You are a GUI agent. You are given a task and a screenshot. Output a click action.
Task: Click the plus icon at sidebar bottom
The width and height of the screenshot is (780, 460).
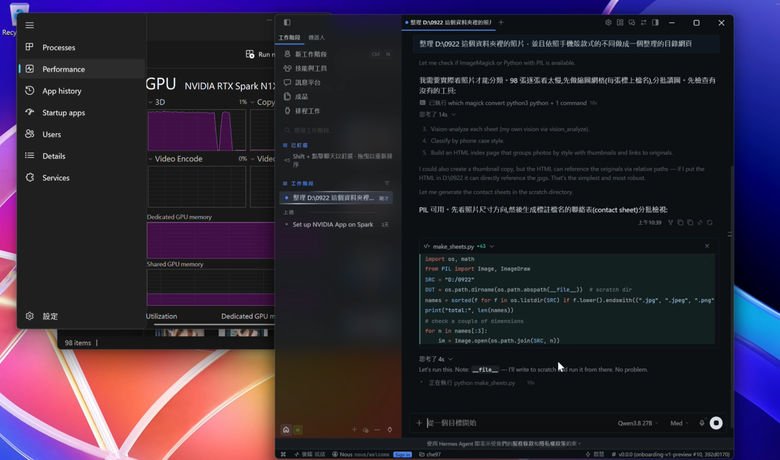(354, 430)
